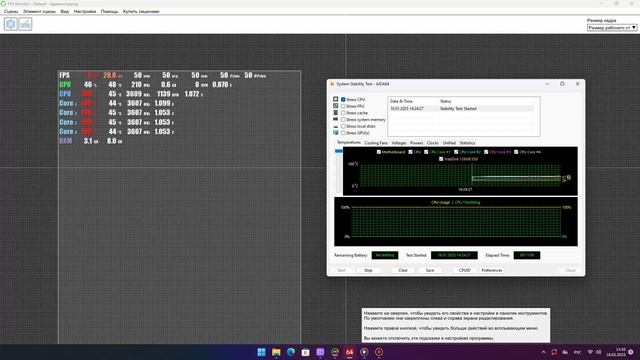Open the Помощь menu
This screenshot has width=640, height=360.
tap(109, 11)
